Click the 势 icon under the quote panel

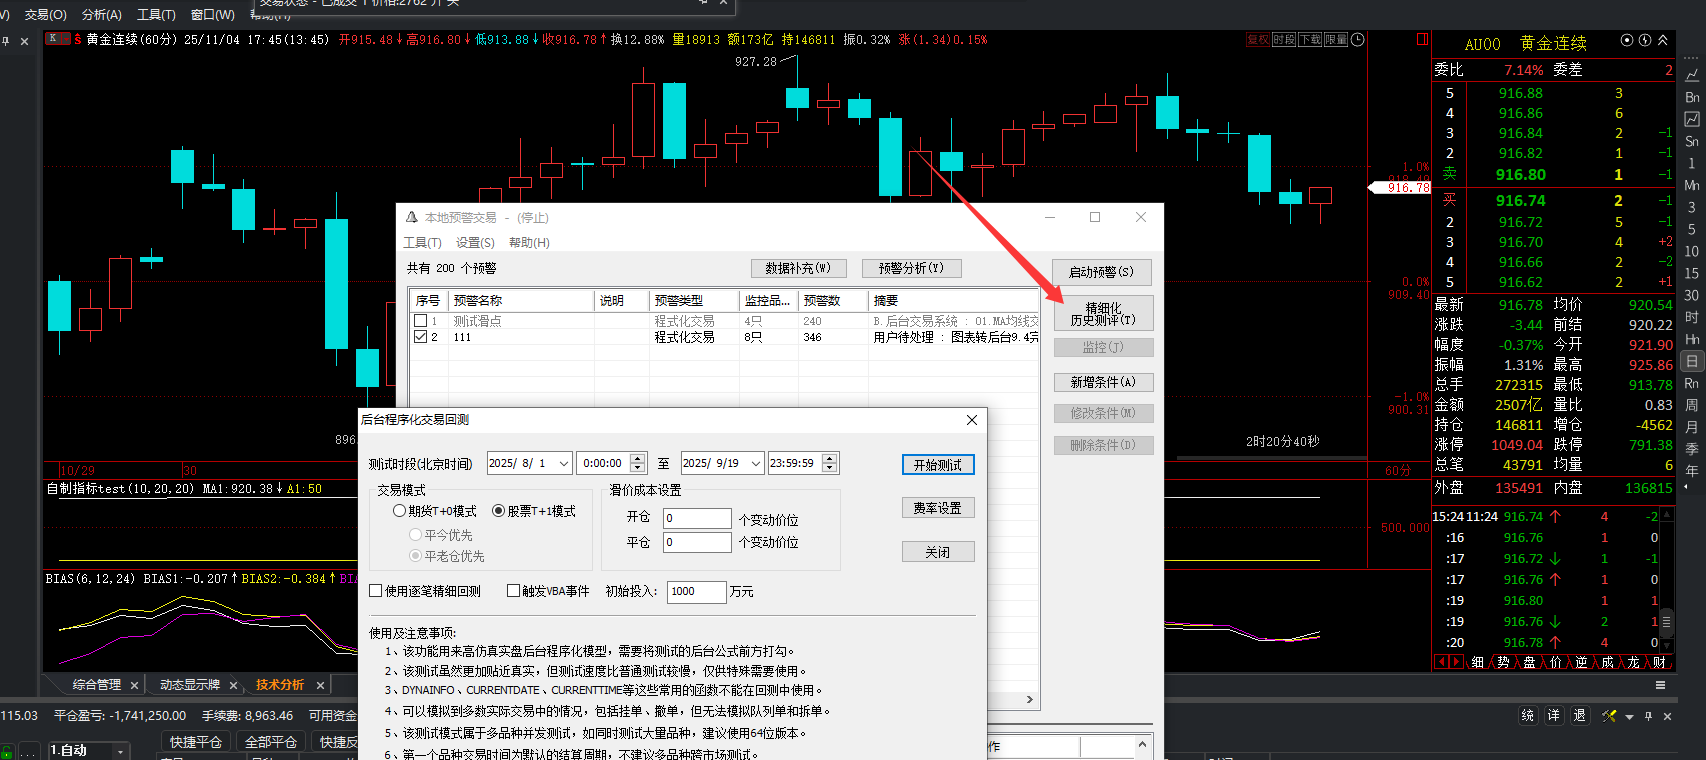(1503, 662)
